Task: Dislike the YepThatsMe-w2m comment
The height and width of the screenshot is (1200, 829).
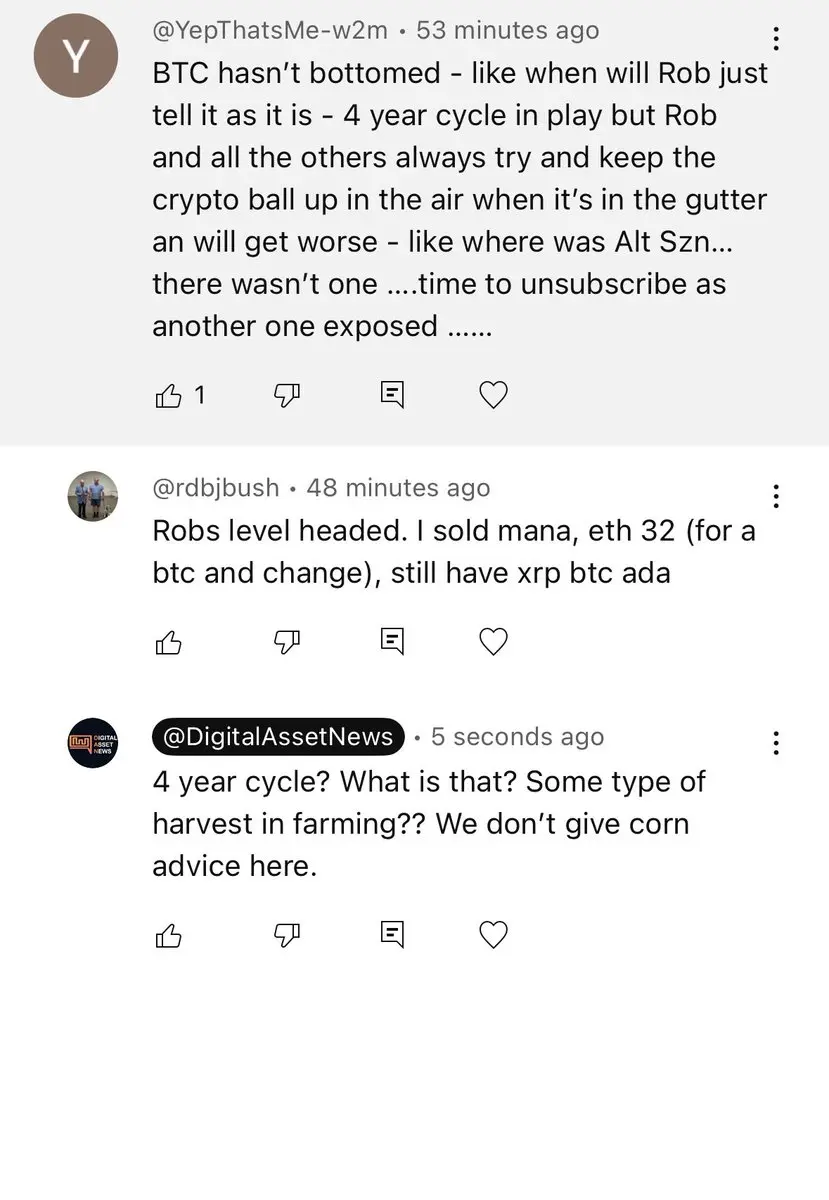Action: click(287, 396)
